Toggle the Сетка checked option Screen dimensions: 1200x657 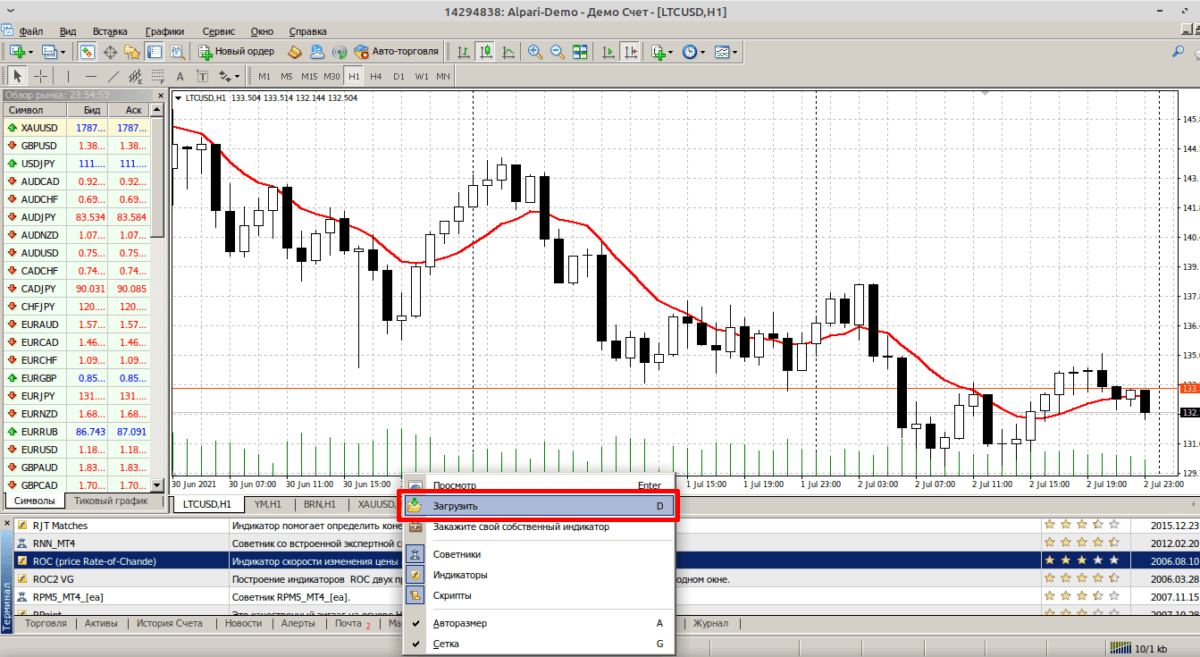pyautogui.click(x=447, y=644)
